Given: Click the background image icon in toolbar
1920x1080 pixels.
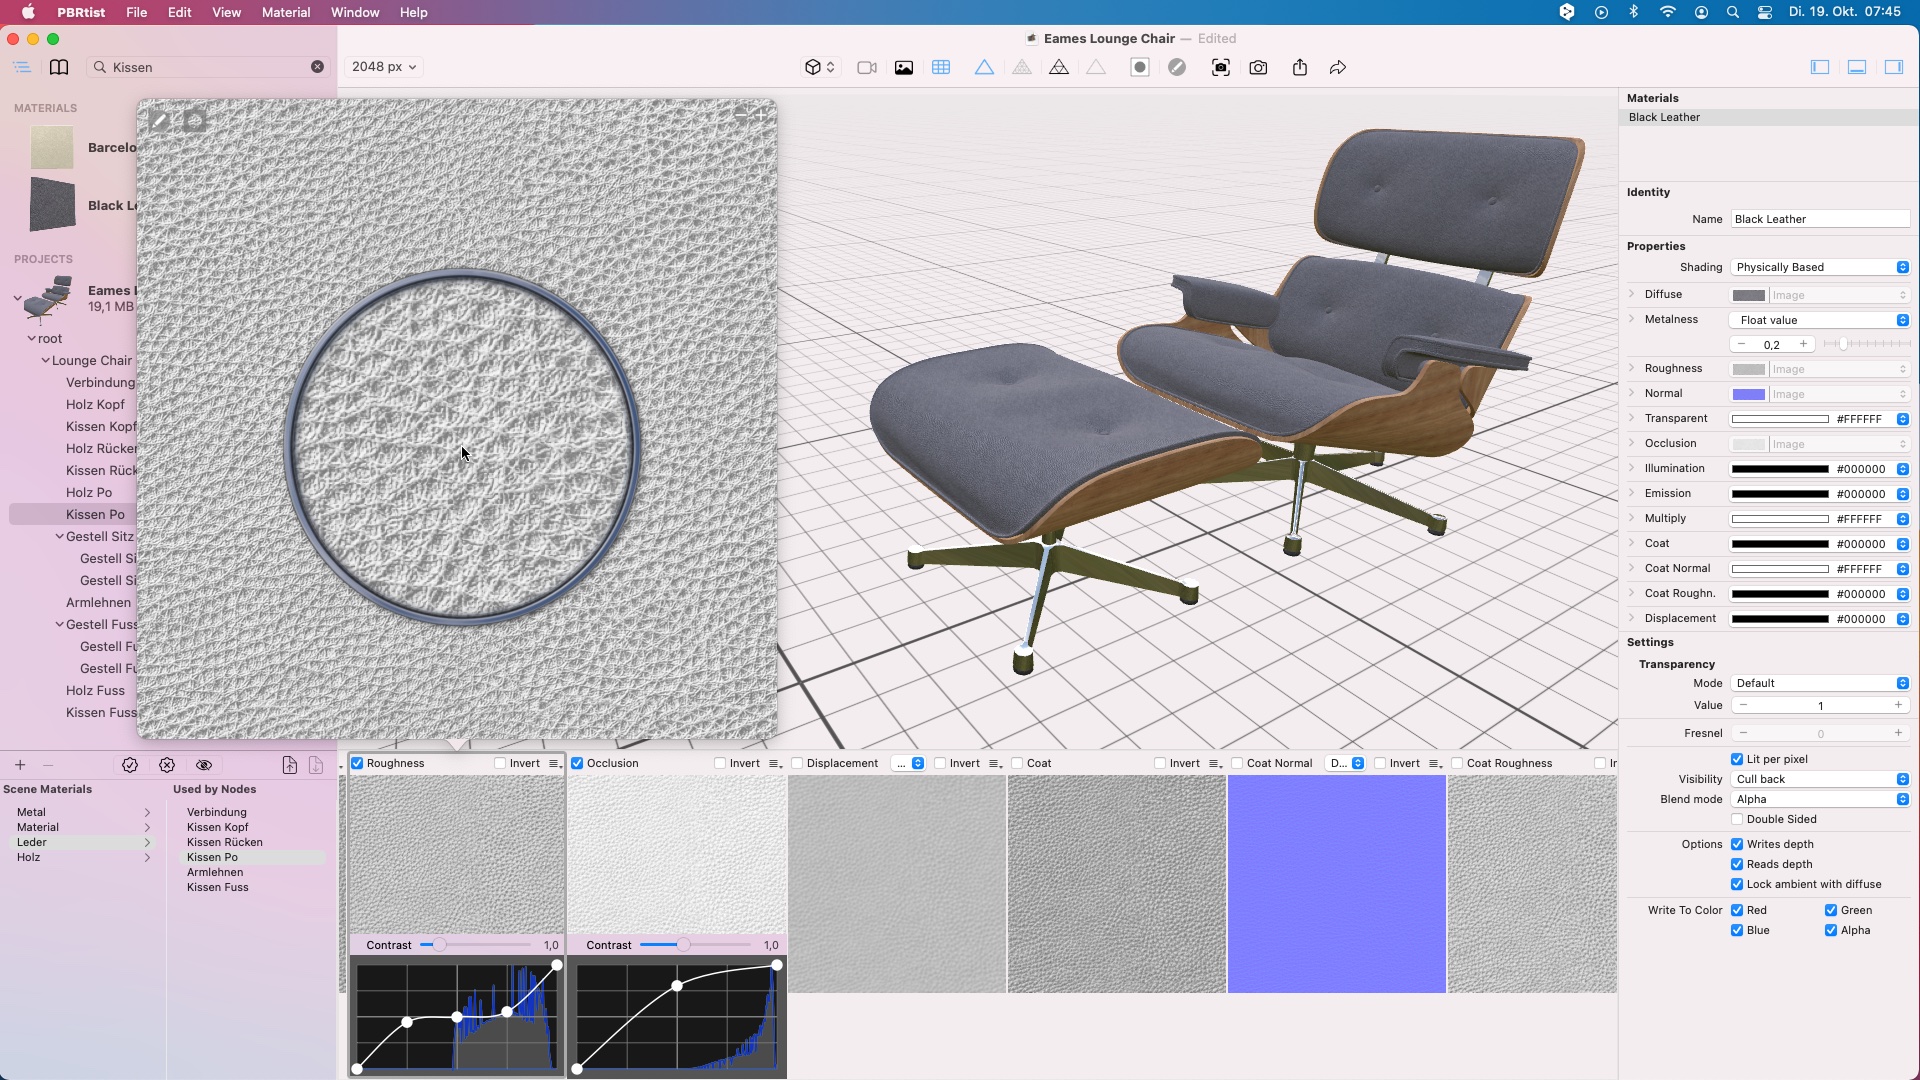Looking at the screenshot, I should tap(904, 67).
